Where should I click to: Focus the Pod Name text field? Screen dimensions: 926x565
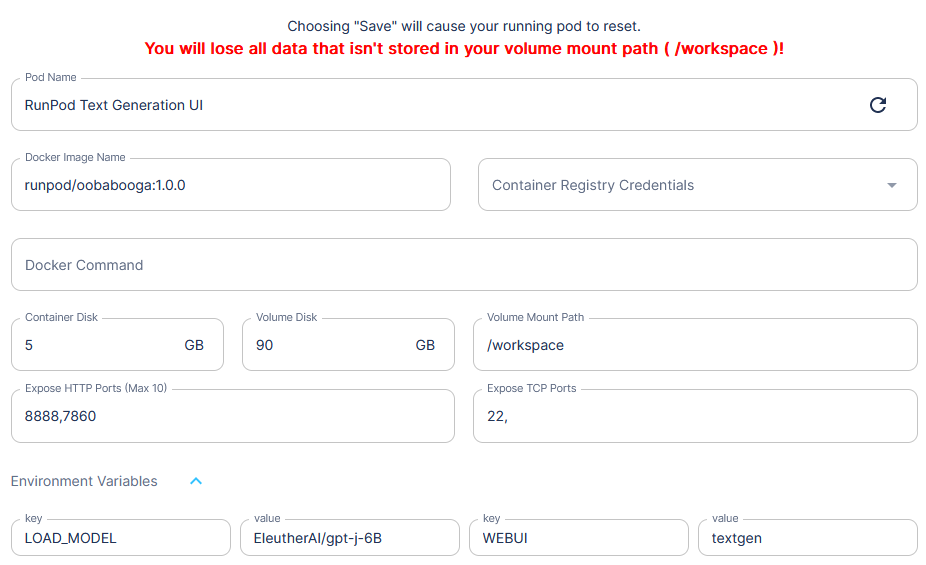click(x=430, y=105)
